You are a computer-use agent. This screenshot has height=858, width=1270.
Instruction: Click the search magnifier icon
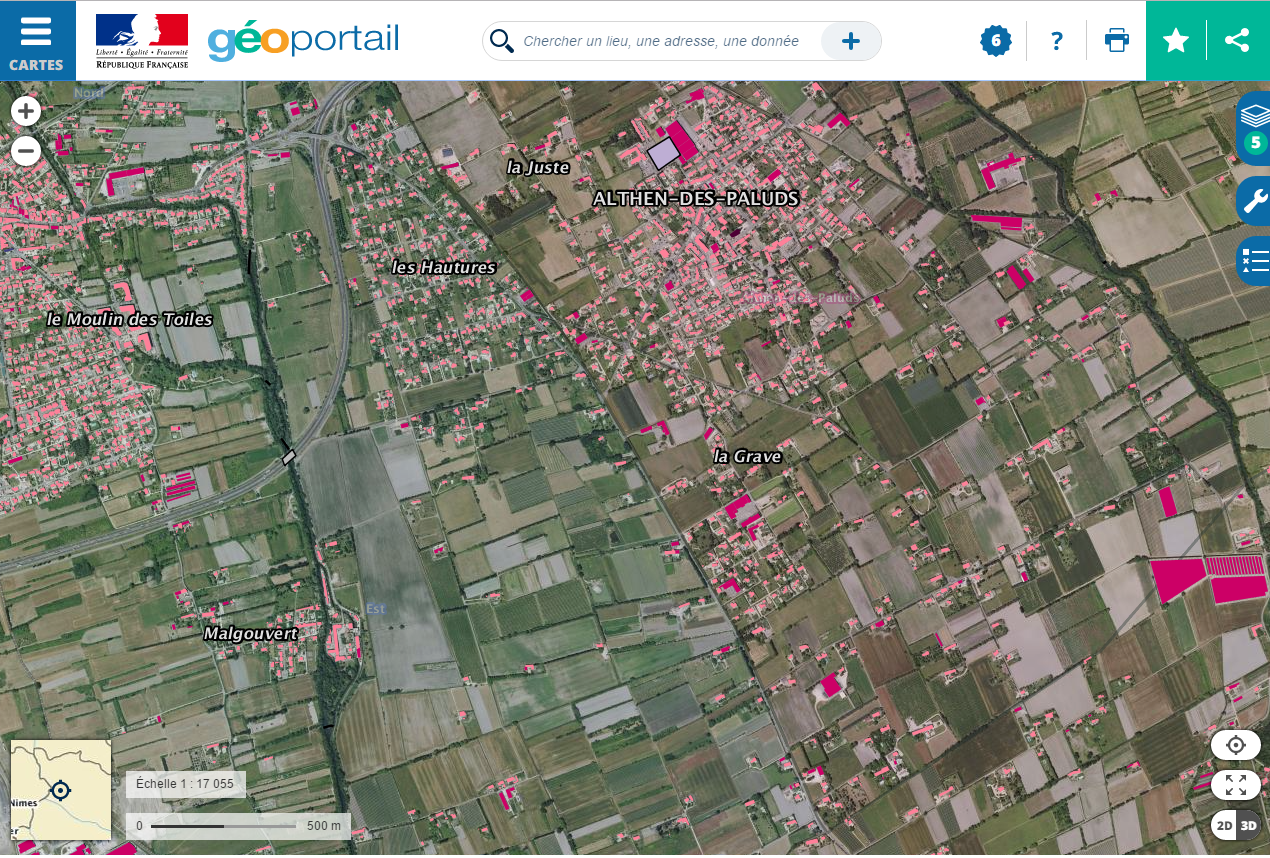[502, 41]
